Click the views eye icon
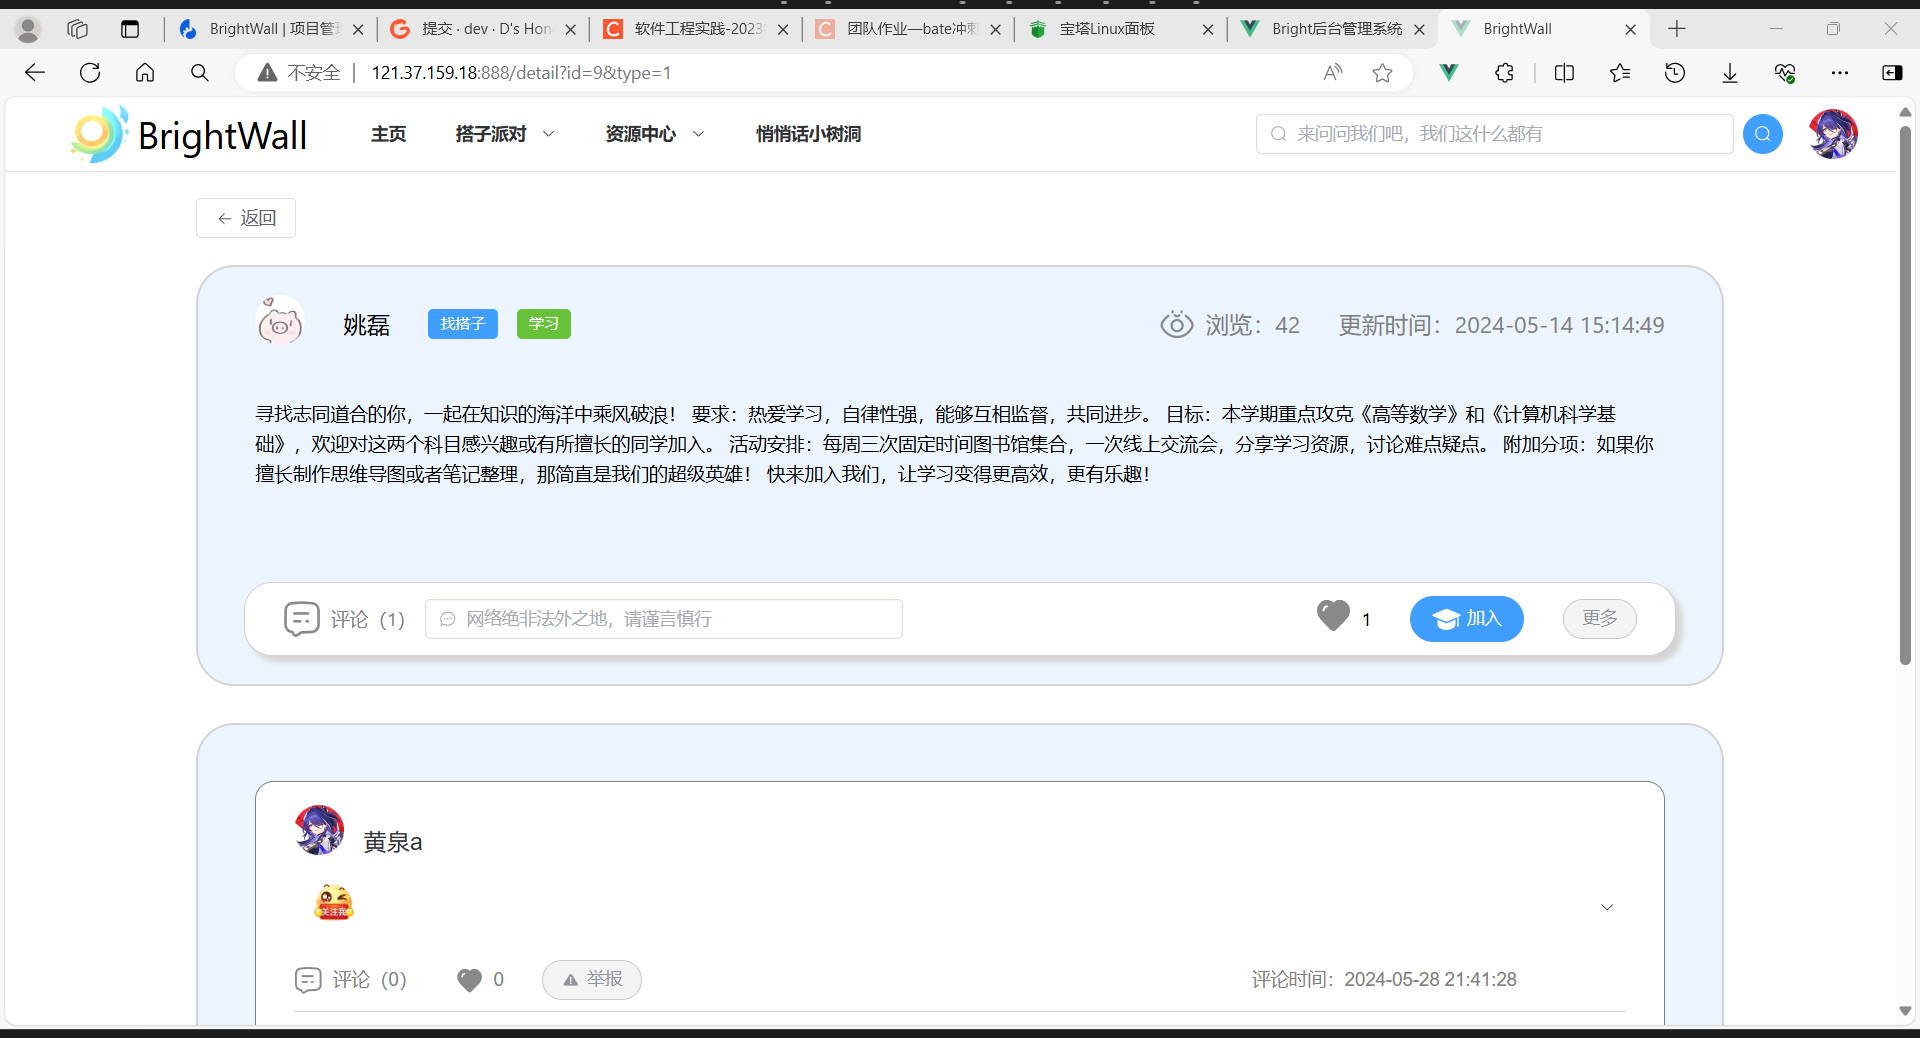 [x=1176, y=325]
